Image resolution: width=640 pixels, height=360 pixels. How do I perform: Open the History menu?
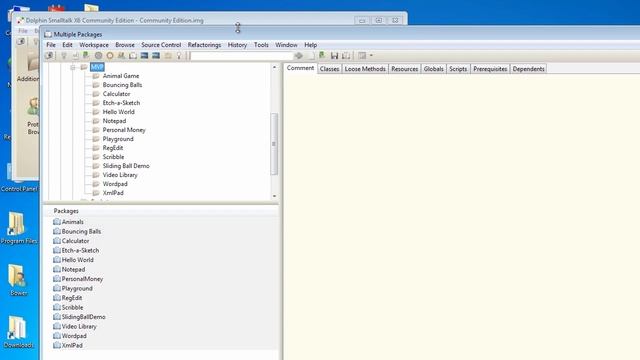pyautogui.click(x=237, y=45)
